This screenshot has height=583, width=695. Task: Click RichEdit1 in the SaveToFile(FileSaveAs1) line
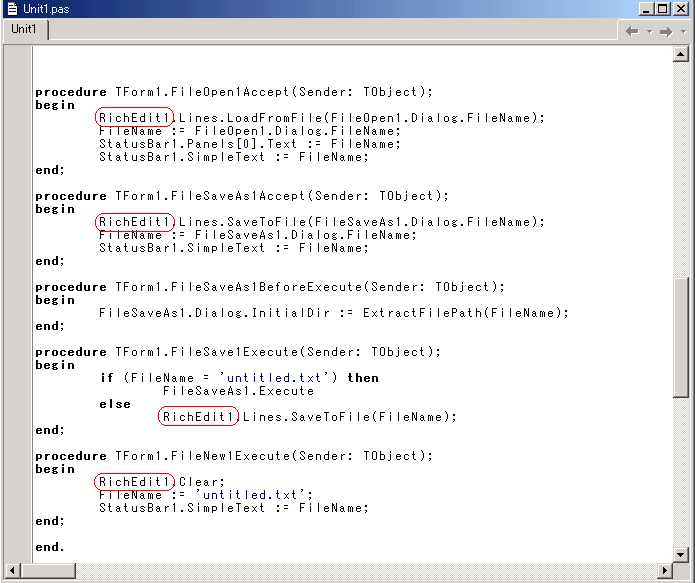click(x=135, y=222)
